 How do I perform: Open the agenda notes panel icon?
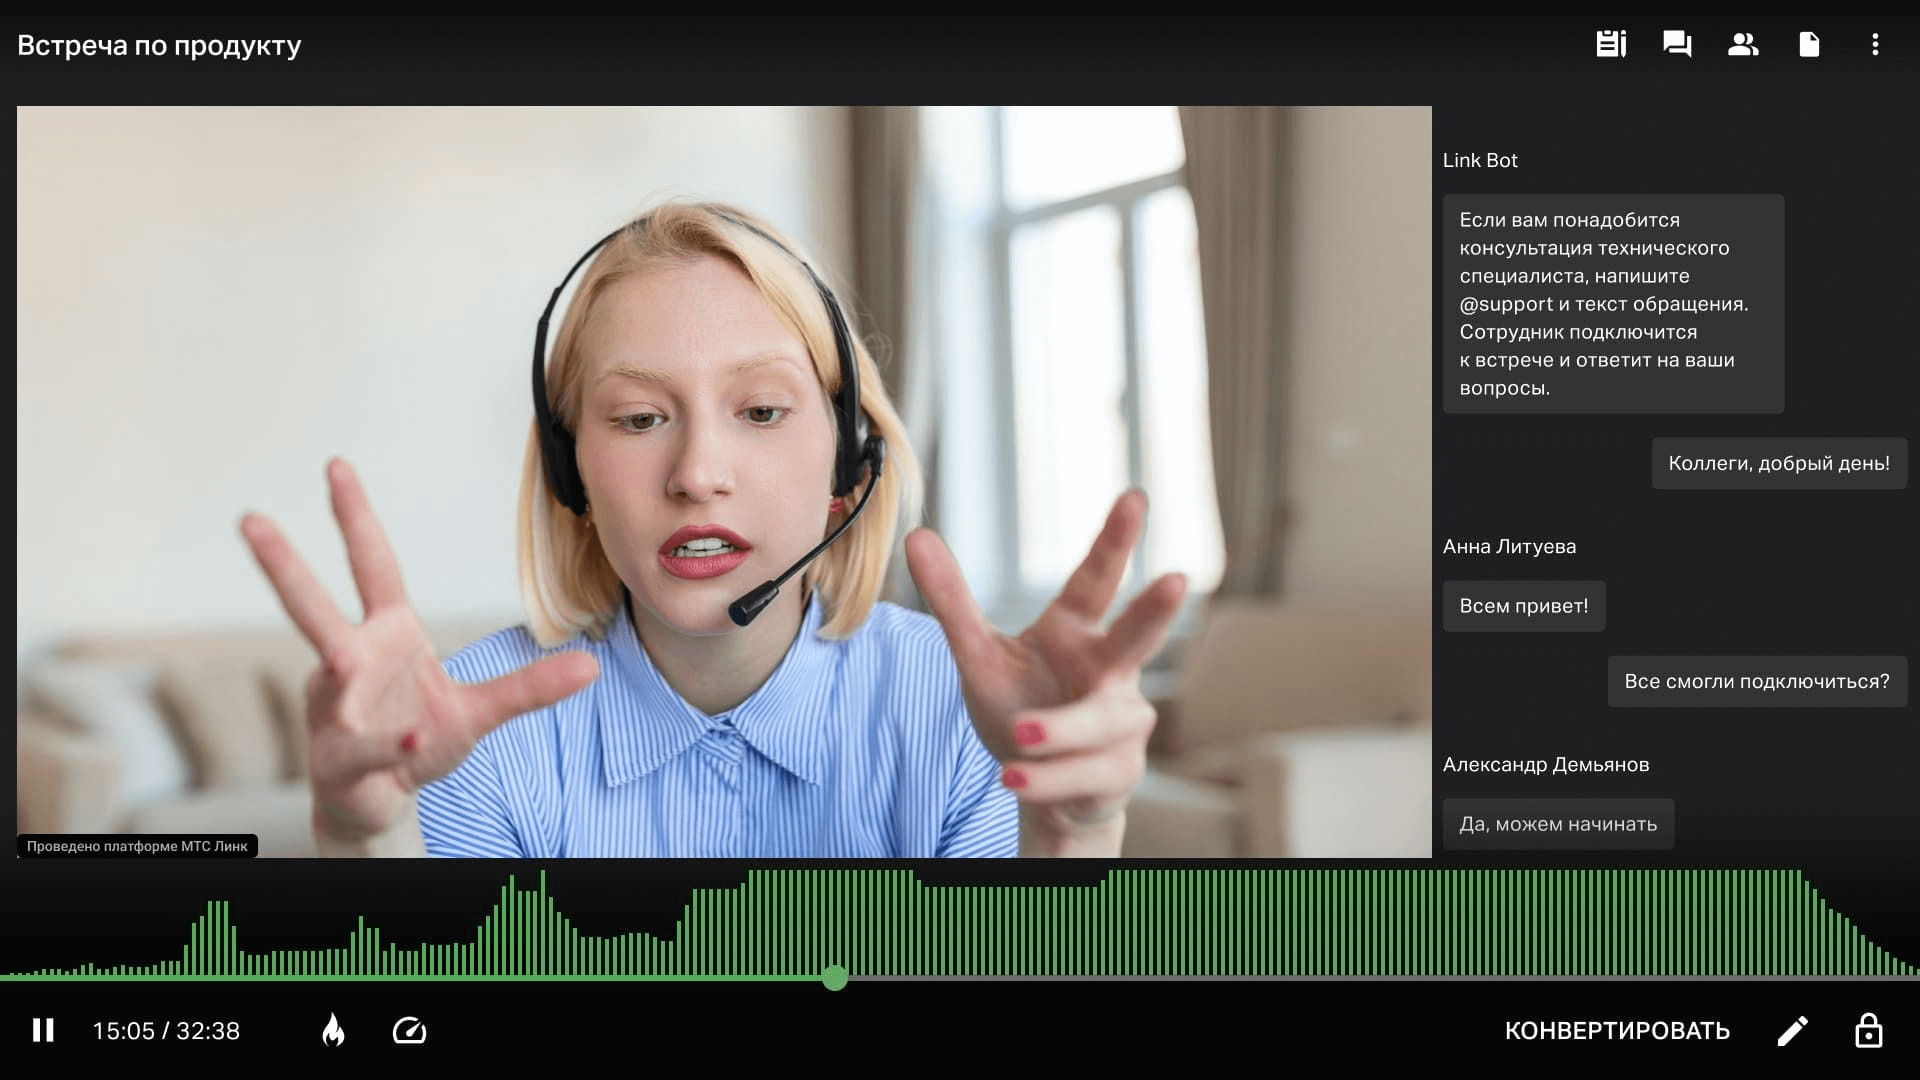click(x=1610, y=44)
